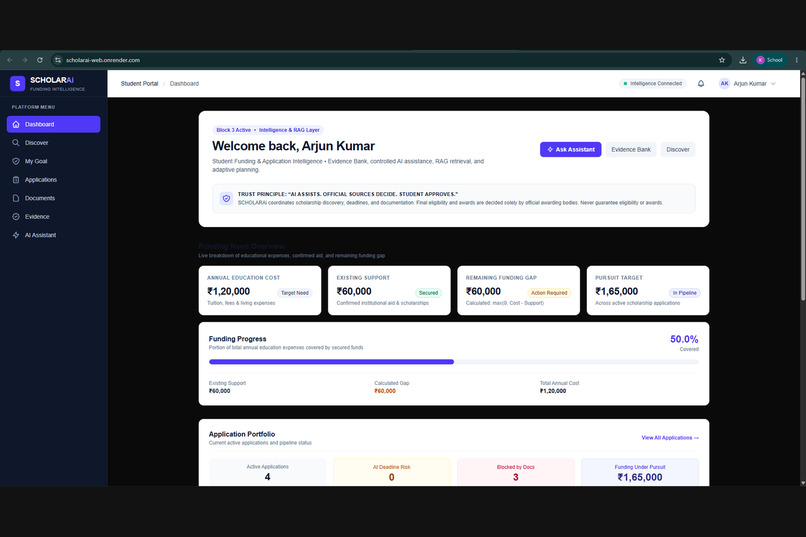Click the 50.0% Covered figure
The width and height of the screenshot is (806, 537).
point(684,339)
